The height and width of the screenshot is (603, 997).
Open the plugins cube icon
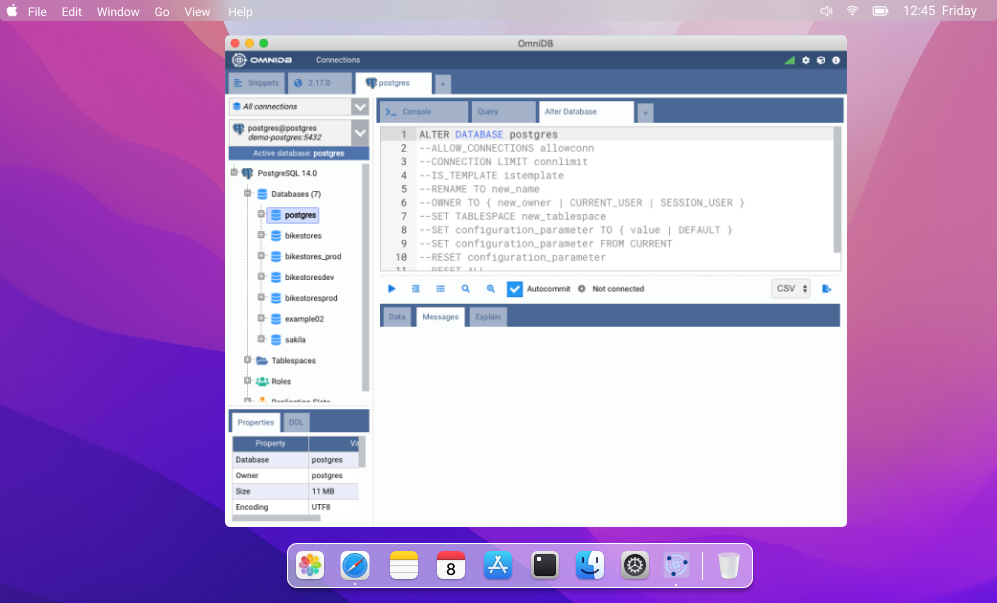click(821, 60)
